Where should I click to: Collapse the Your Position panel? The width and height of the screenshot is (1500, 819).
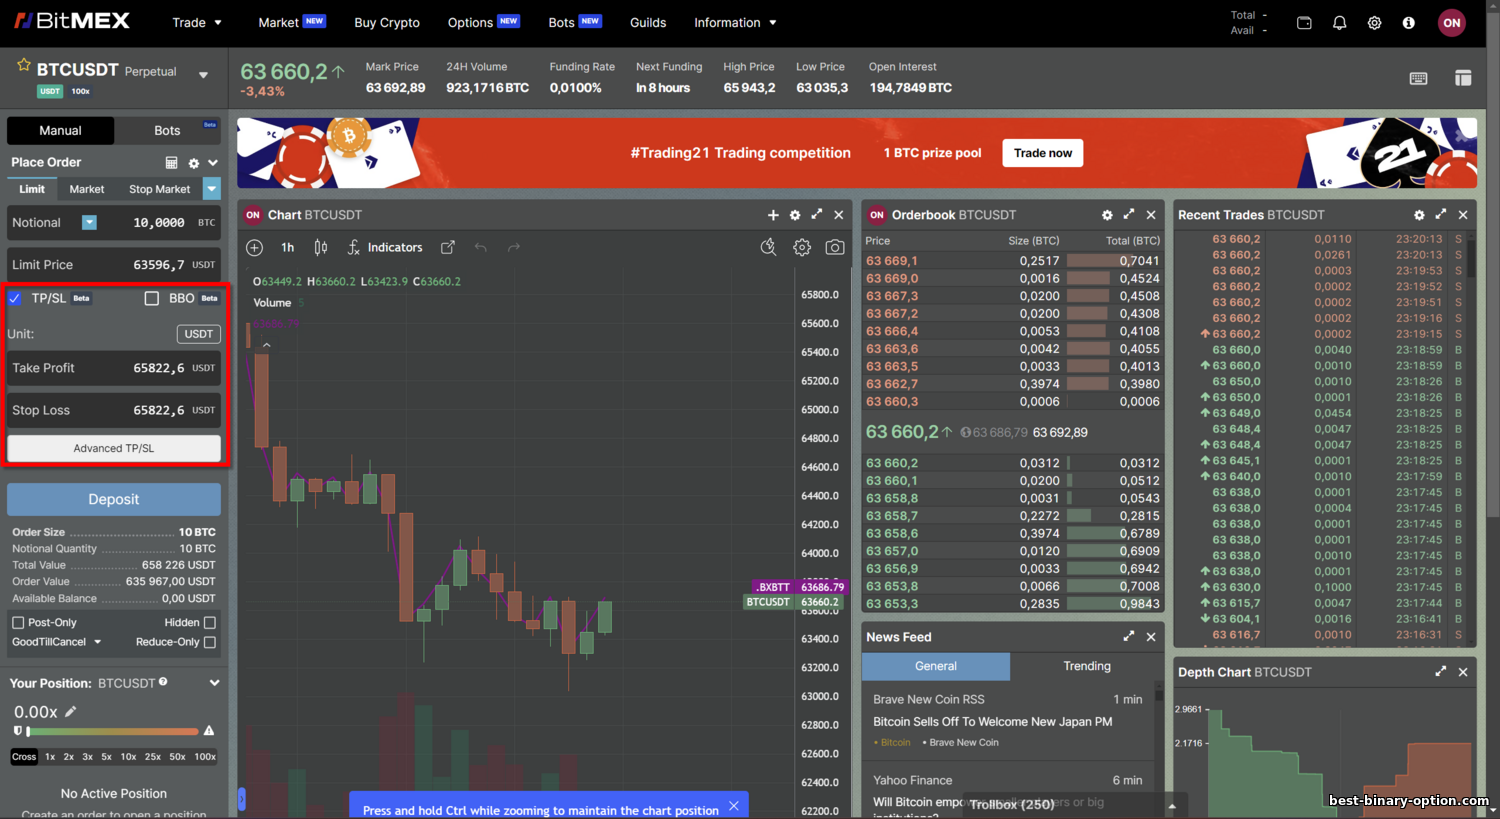tap(214, 683)
